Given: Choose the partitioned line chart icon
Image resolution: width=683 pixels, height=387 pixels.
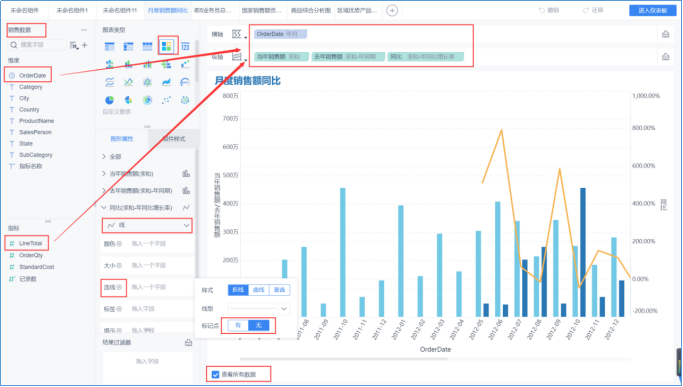Looking at the screenshot, I should [109, 82].
